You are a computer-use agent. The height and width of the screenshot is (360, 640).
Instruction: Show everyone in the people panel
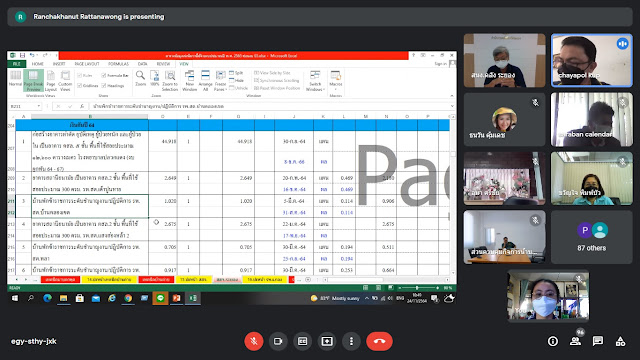point(576,341)
